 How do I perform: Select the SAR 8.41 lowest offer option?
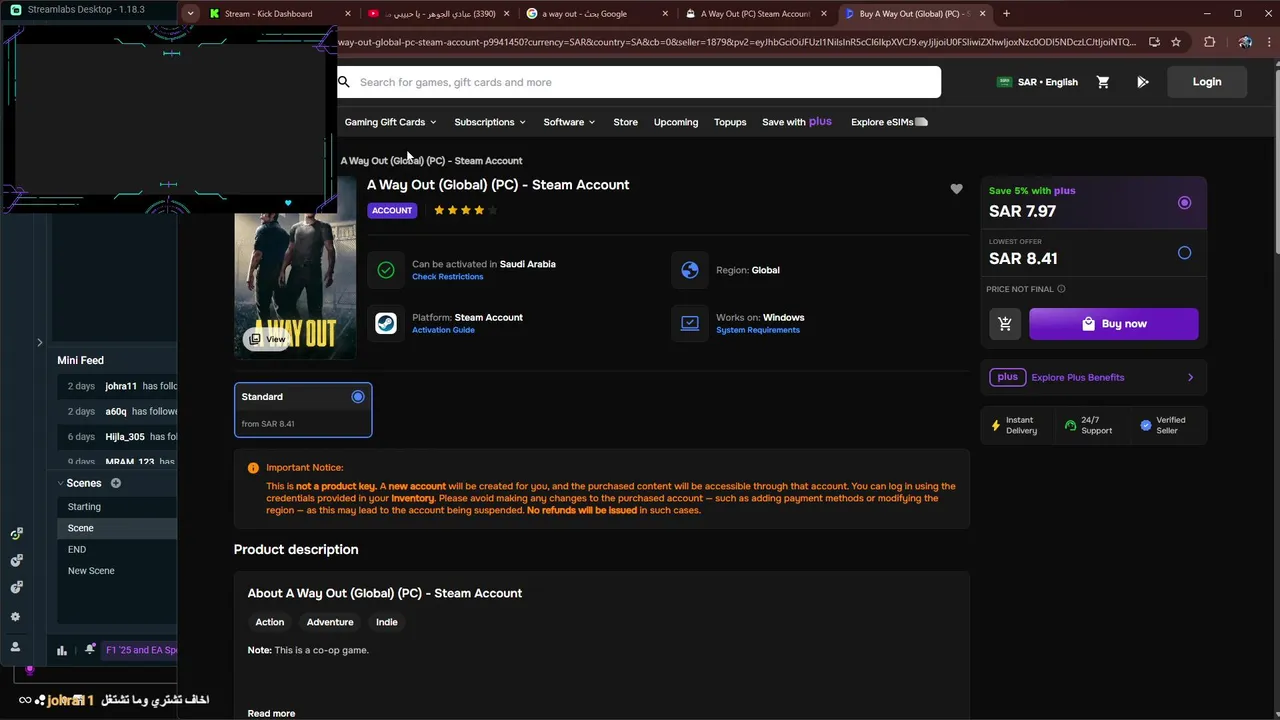point(1184,253)
